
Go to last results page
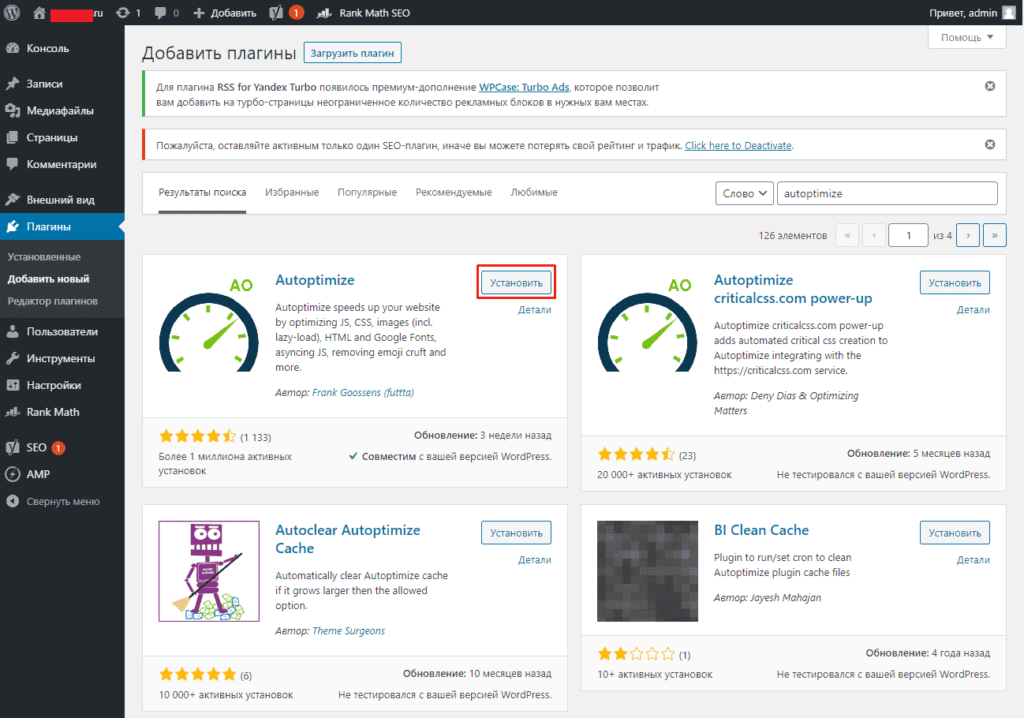pos(995,235)
